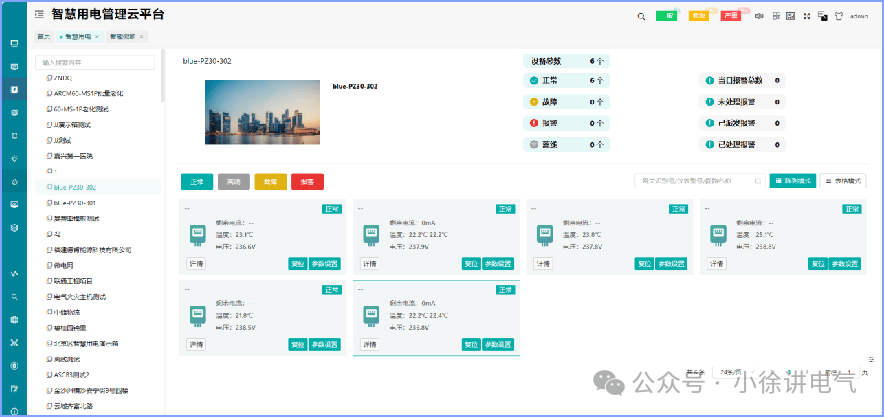Switch to the table mode view
This screenshot has height=417, width=884.
[843, 181]
